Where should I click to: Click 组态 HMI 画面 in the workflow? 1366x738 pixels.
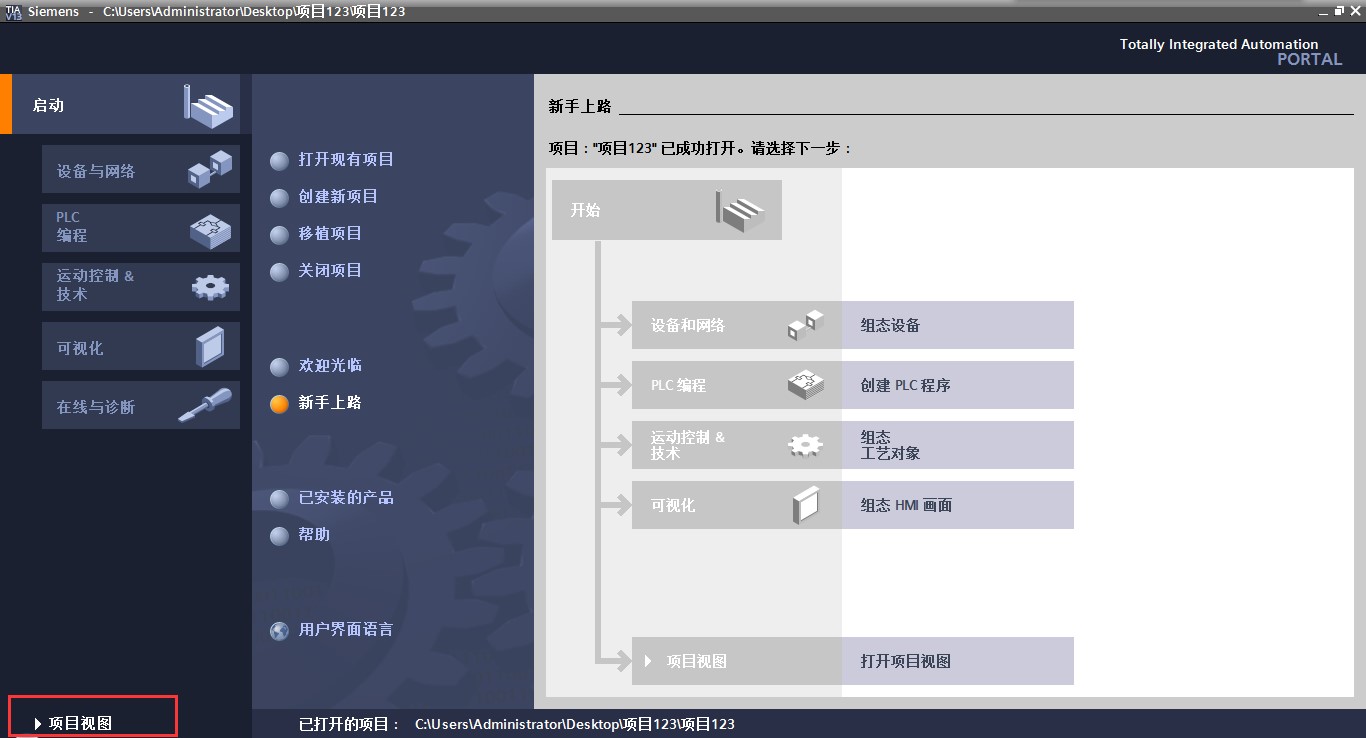pos(907,505)
